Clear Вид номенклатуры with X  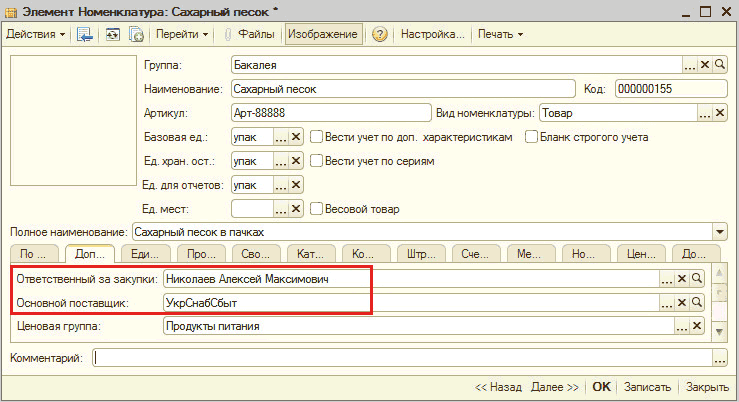pos(720,113)
